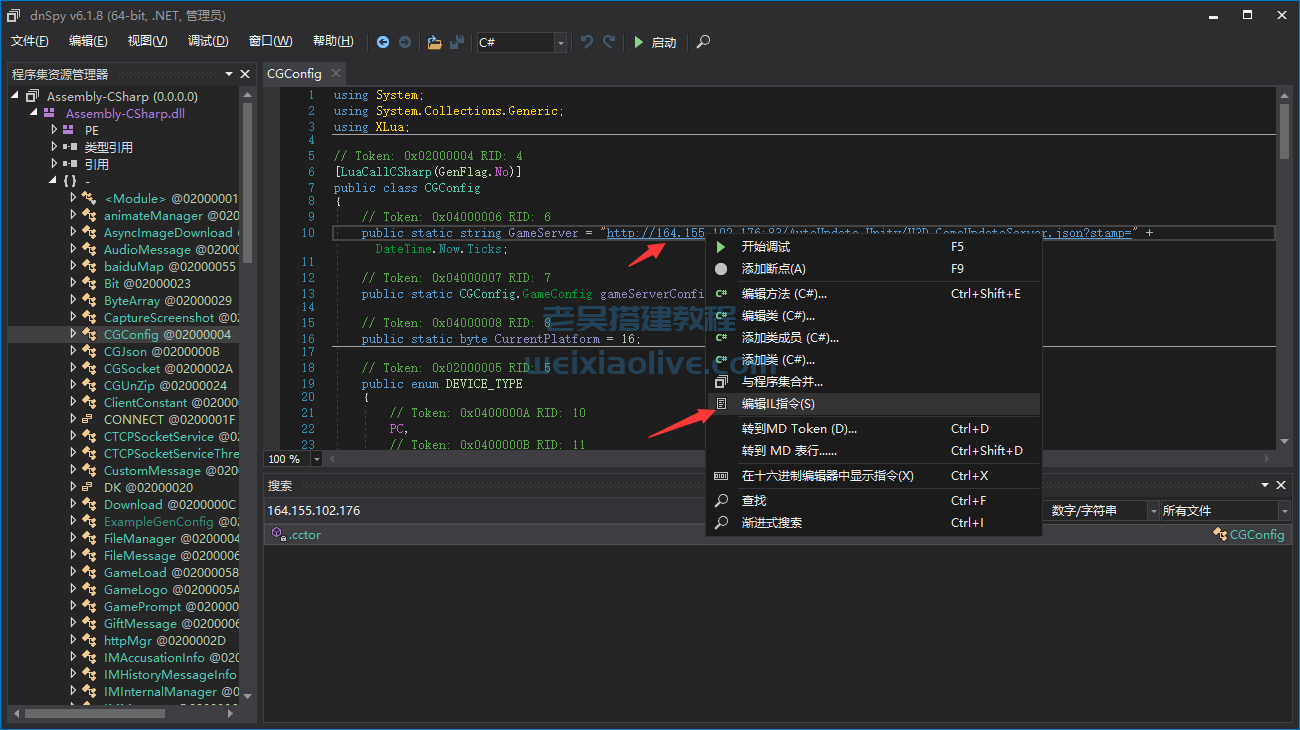Open the 100 % zoom dropdown
Image resolution: width=1300 pixels, height=730 pixels.
317,459
